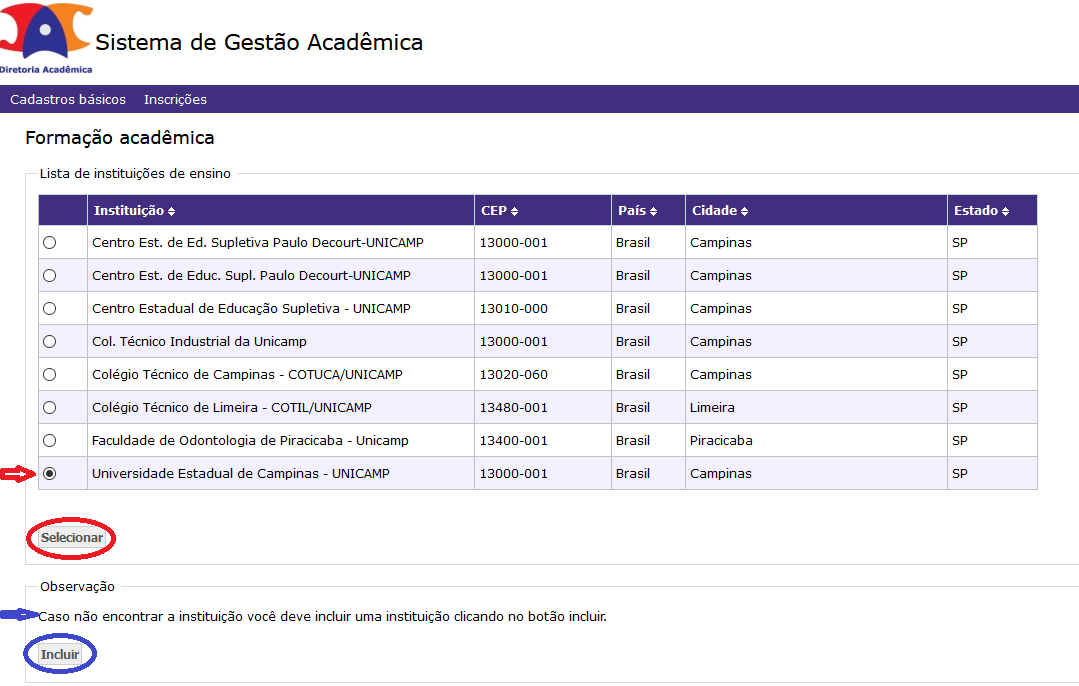Open the Inscrições menu
1079x686 pixels.
coord(175,100)
